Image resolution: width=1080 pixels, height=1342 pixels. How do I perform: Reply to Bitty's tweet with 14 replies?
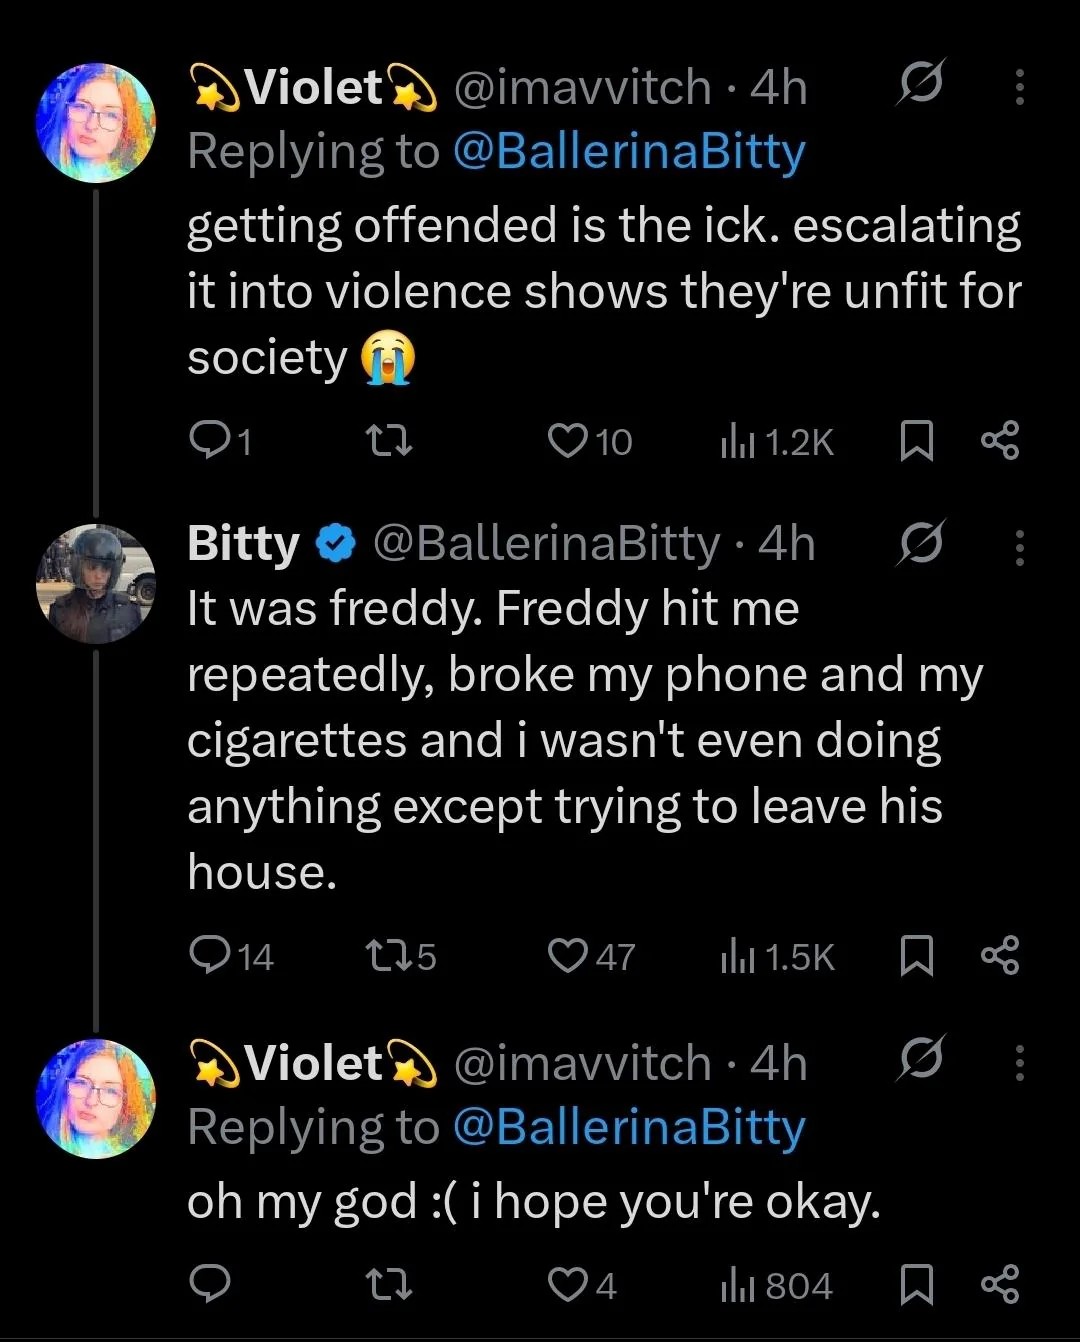tap(208, 956)
